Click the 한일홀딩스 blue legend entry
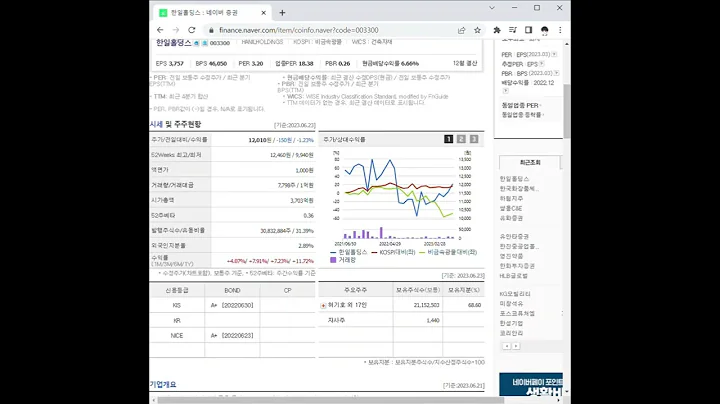Screen dimensions: 720x404 tap(349, 252)
